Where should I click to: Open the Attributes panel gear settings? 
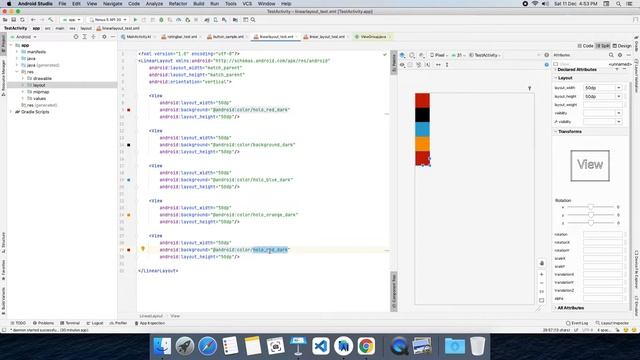tap(620, 55)
